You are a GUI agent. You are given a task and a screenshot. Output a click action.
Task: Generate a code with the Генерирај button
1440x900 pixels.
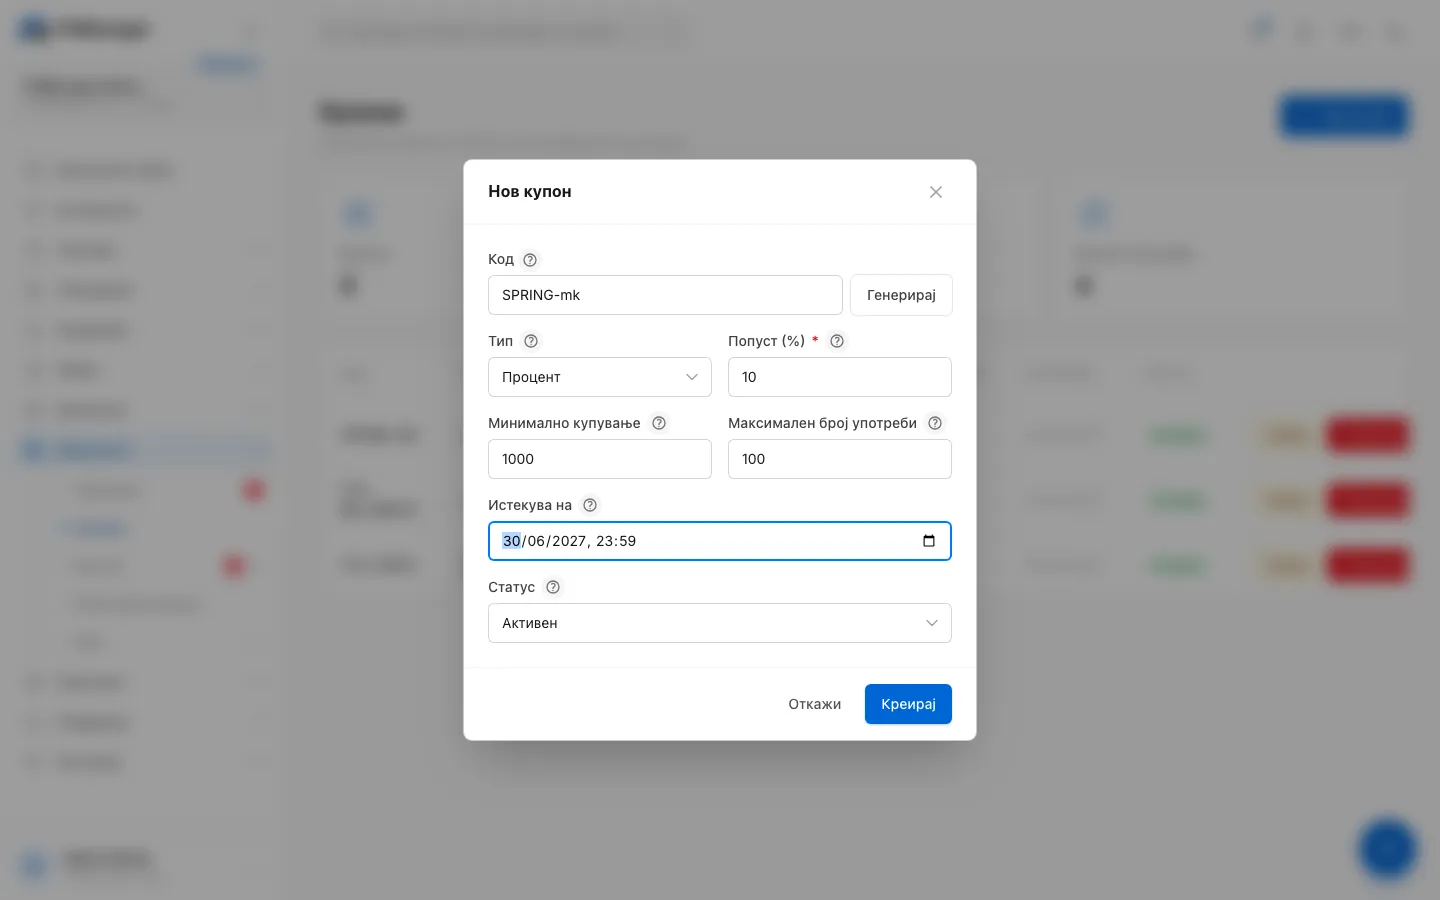click(901, 295)
